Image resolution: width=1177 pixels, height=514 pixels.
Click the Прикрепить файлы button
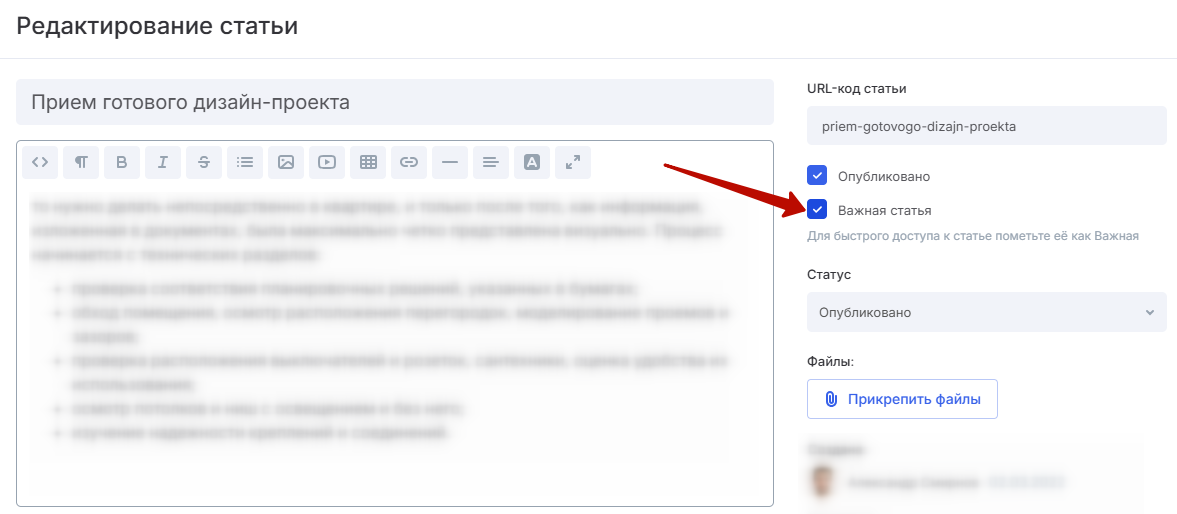point(902,399)
